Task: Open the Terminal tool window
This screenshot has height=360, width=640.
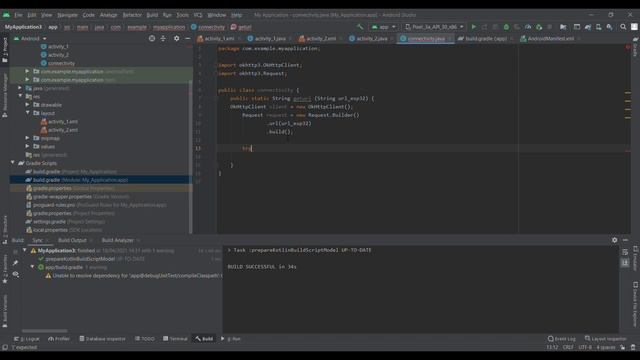Action: pyautogui.click(x=175, y=339)
